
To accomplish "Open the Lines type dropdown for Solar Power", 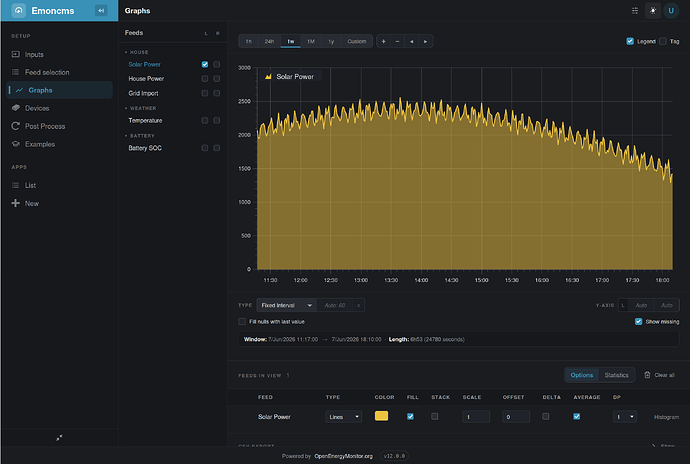I will click(x=344, y=417).
